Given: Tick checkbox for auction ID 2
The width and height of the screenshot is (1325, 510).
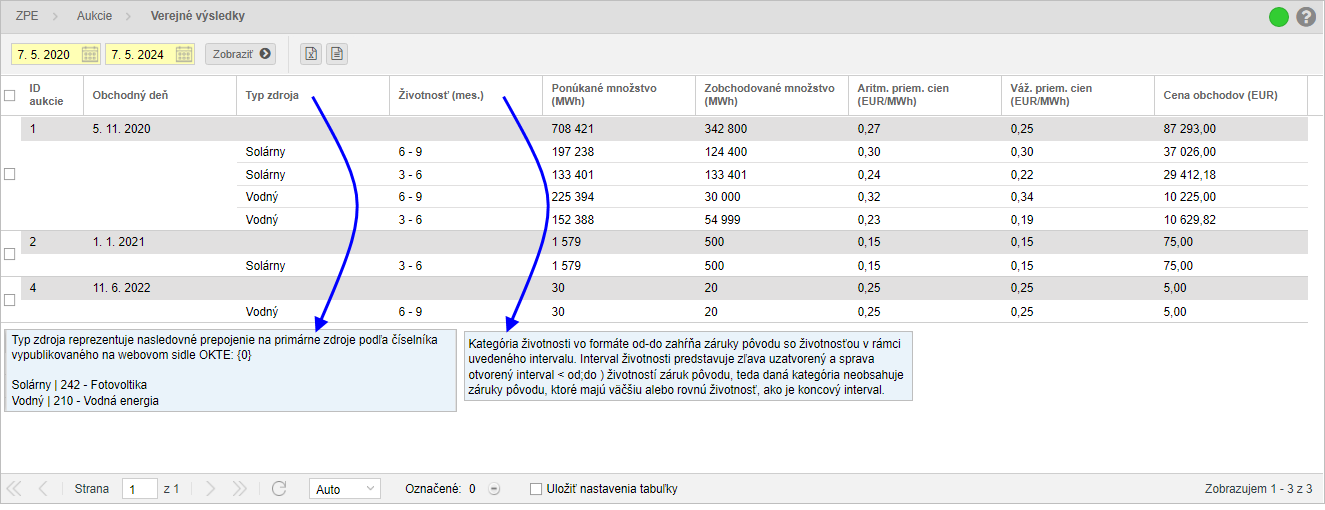Looking at the screenshot, I should 10,254.
